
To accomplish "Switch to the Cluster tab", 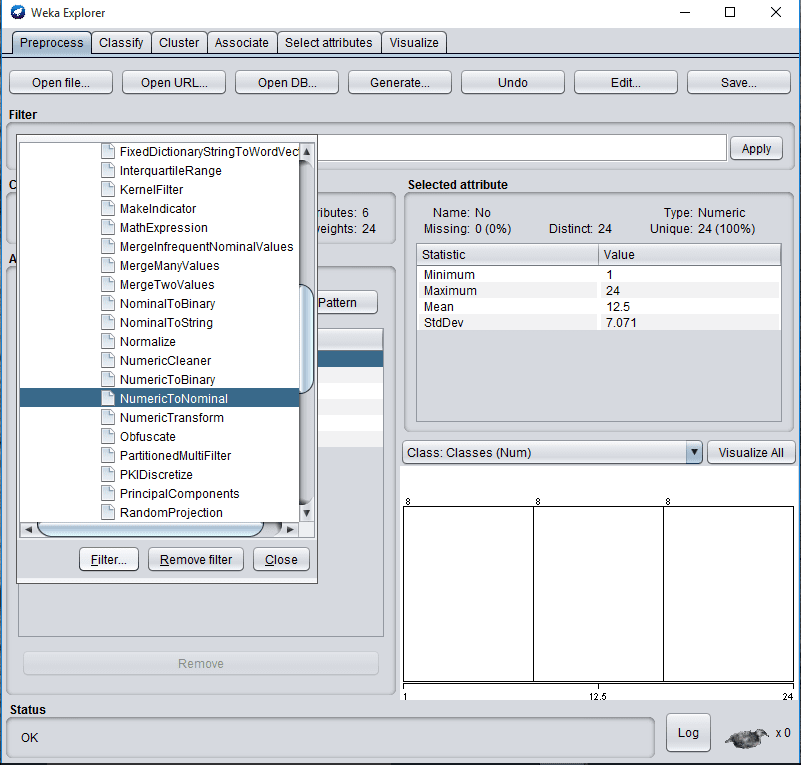I will click(x=179, y=42).
